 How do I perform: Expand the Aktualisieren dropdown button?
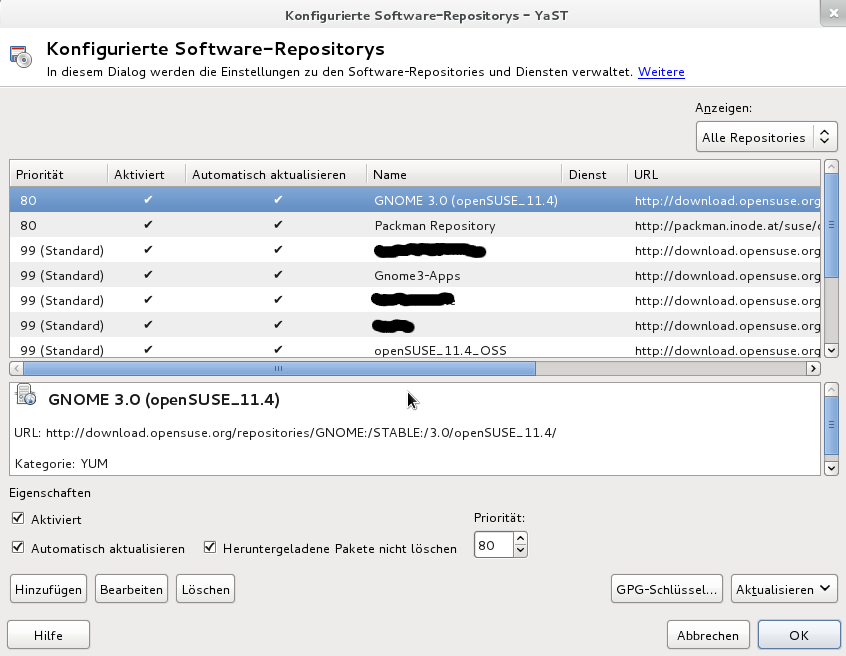[x=783, y=589]
